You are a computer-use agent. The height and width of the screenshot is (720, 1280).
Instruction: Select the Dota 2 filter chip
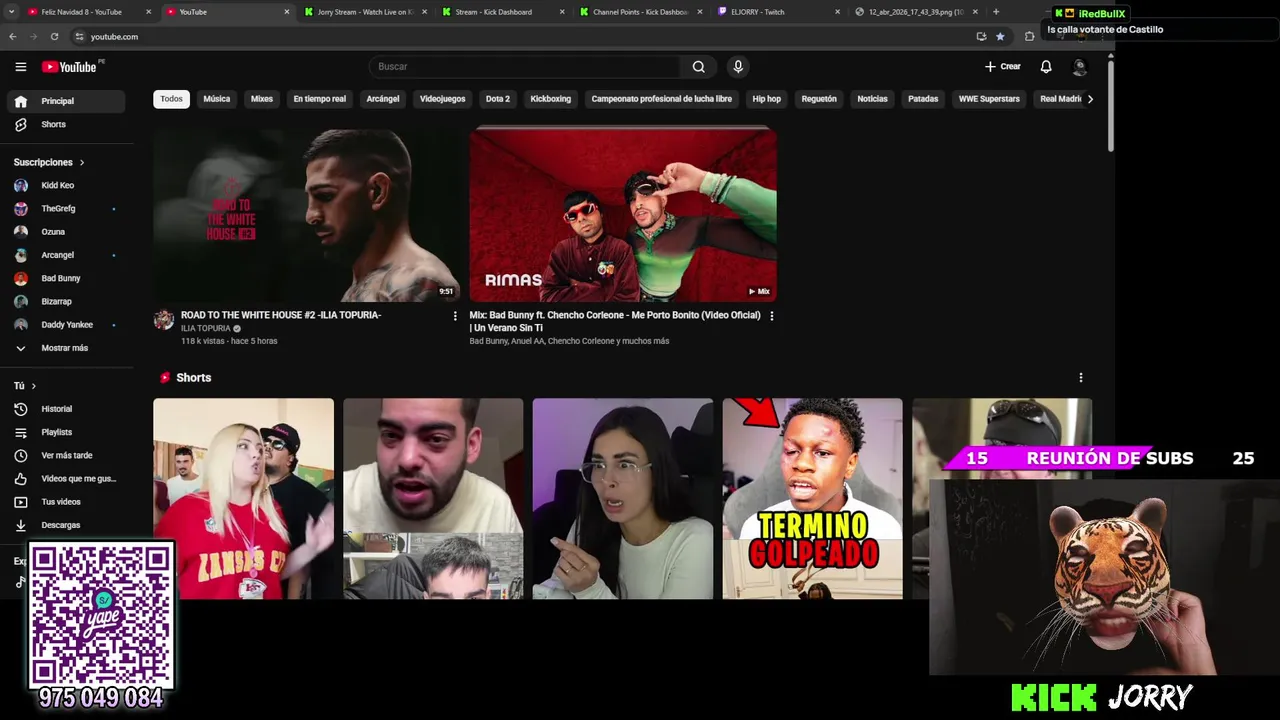498,99
